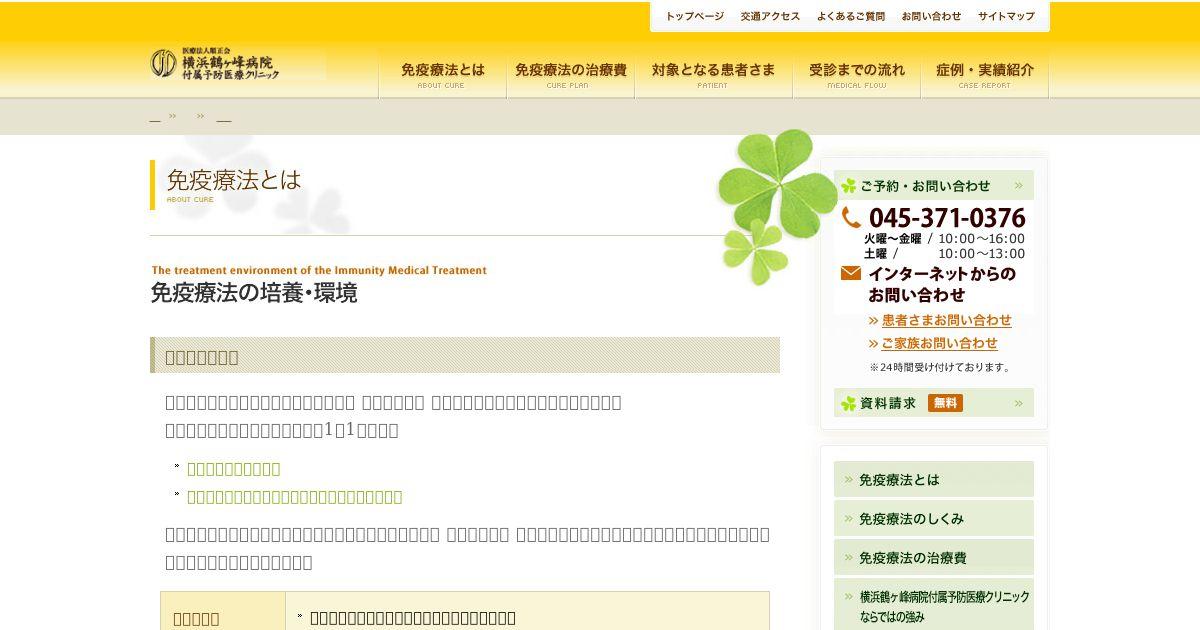
Task: Open よくあるご質問 link
Action: coord(851,17)
